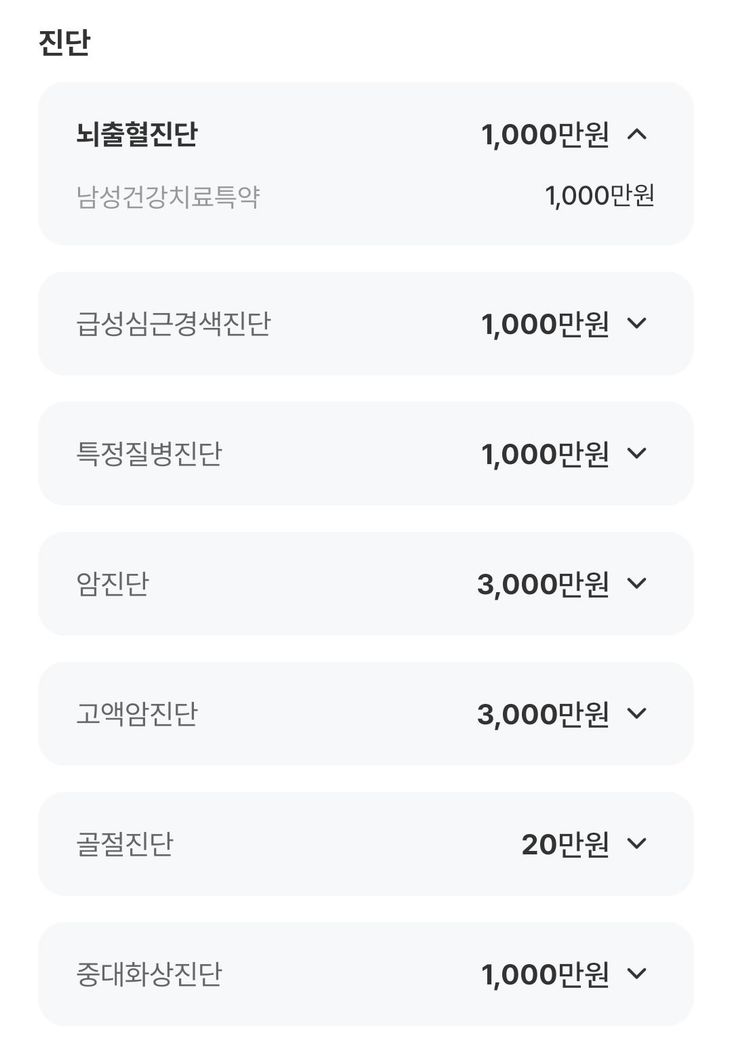This screenshot has width=730, height=1040.
Task: Click the 3,000만원 amount for 암진단
Action: (x=543, y=584)
